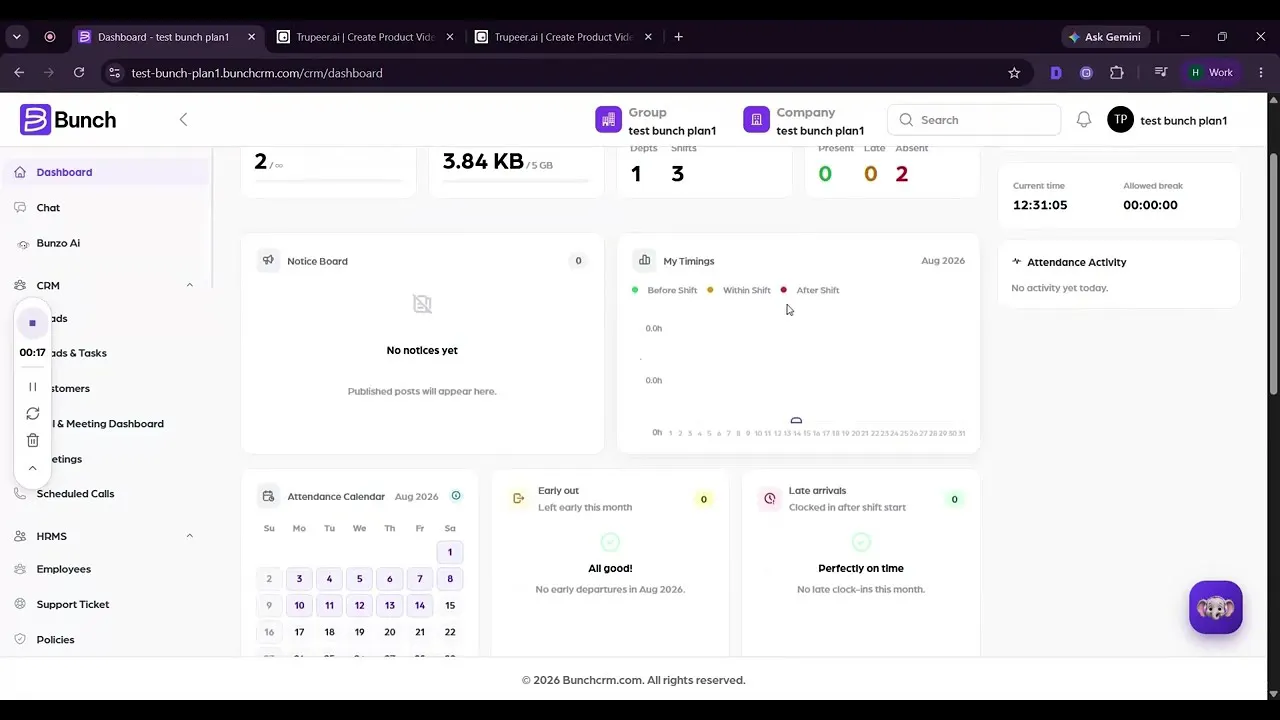Click the Early out exit icon
The width and height of the screenshot is (1280, 720).
[518, 498]
